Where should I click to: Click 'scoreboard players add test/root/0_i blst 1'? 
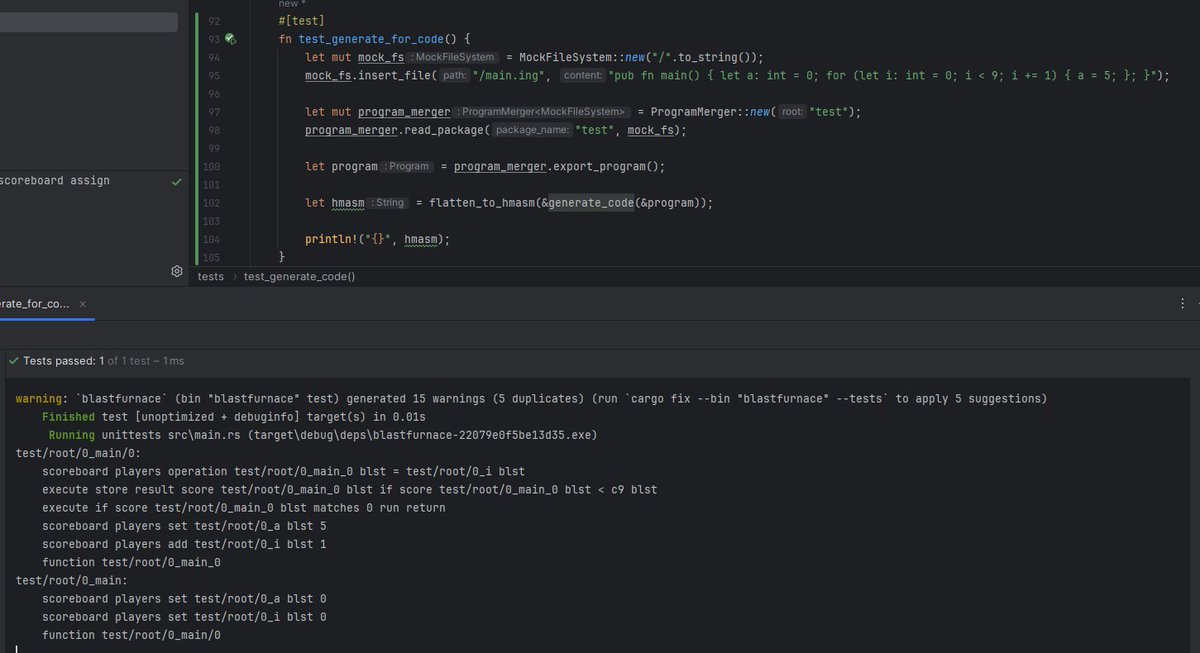pyautogui.click(x=184, y=544)
